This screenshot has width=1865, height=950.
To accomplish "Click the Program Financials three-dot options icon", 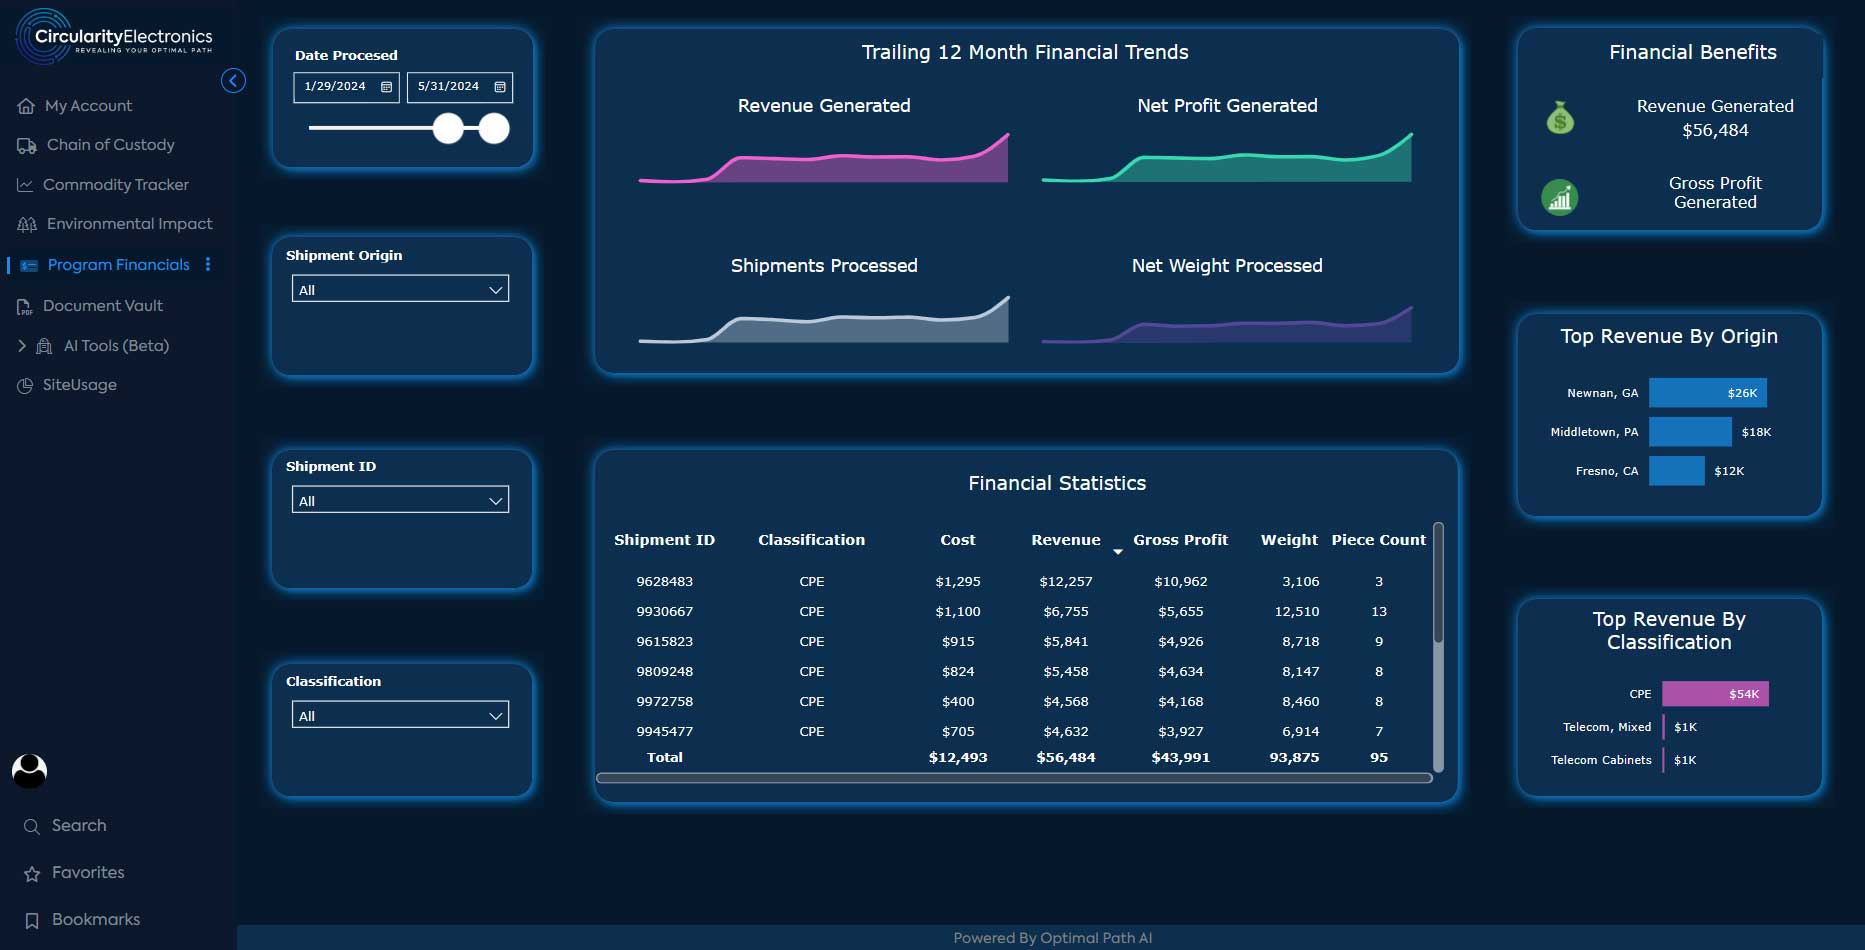I will [208, 264].
